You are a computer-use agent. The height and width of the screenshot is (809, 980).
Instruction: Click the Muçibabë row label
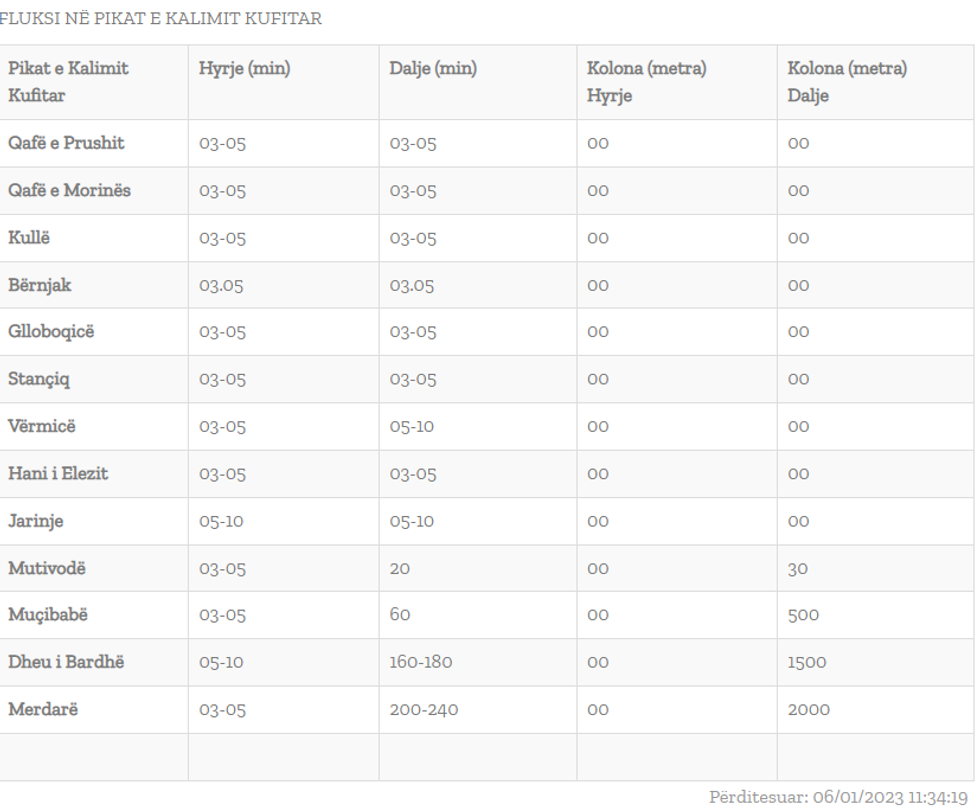(x=48, y=615)
